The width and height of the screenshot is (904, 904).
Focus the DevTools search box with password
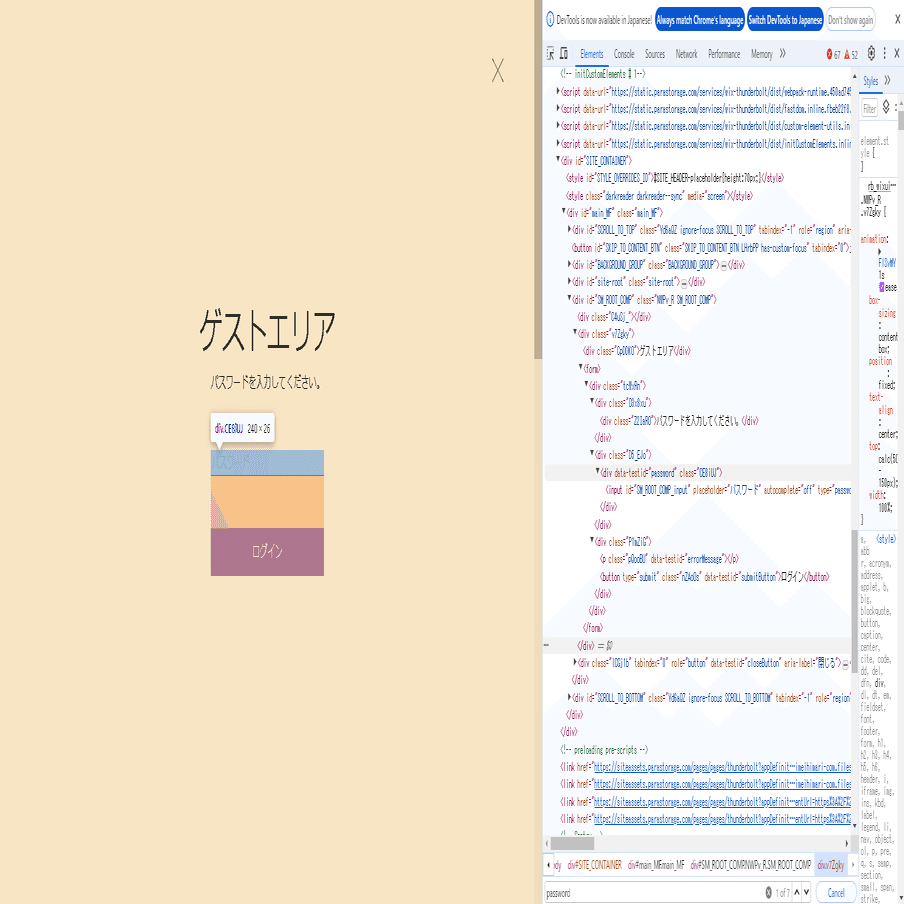[654, 892]
